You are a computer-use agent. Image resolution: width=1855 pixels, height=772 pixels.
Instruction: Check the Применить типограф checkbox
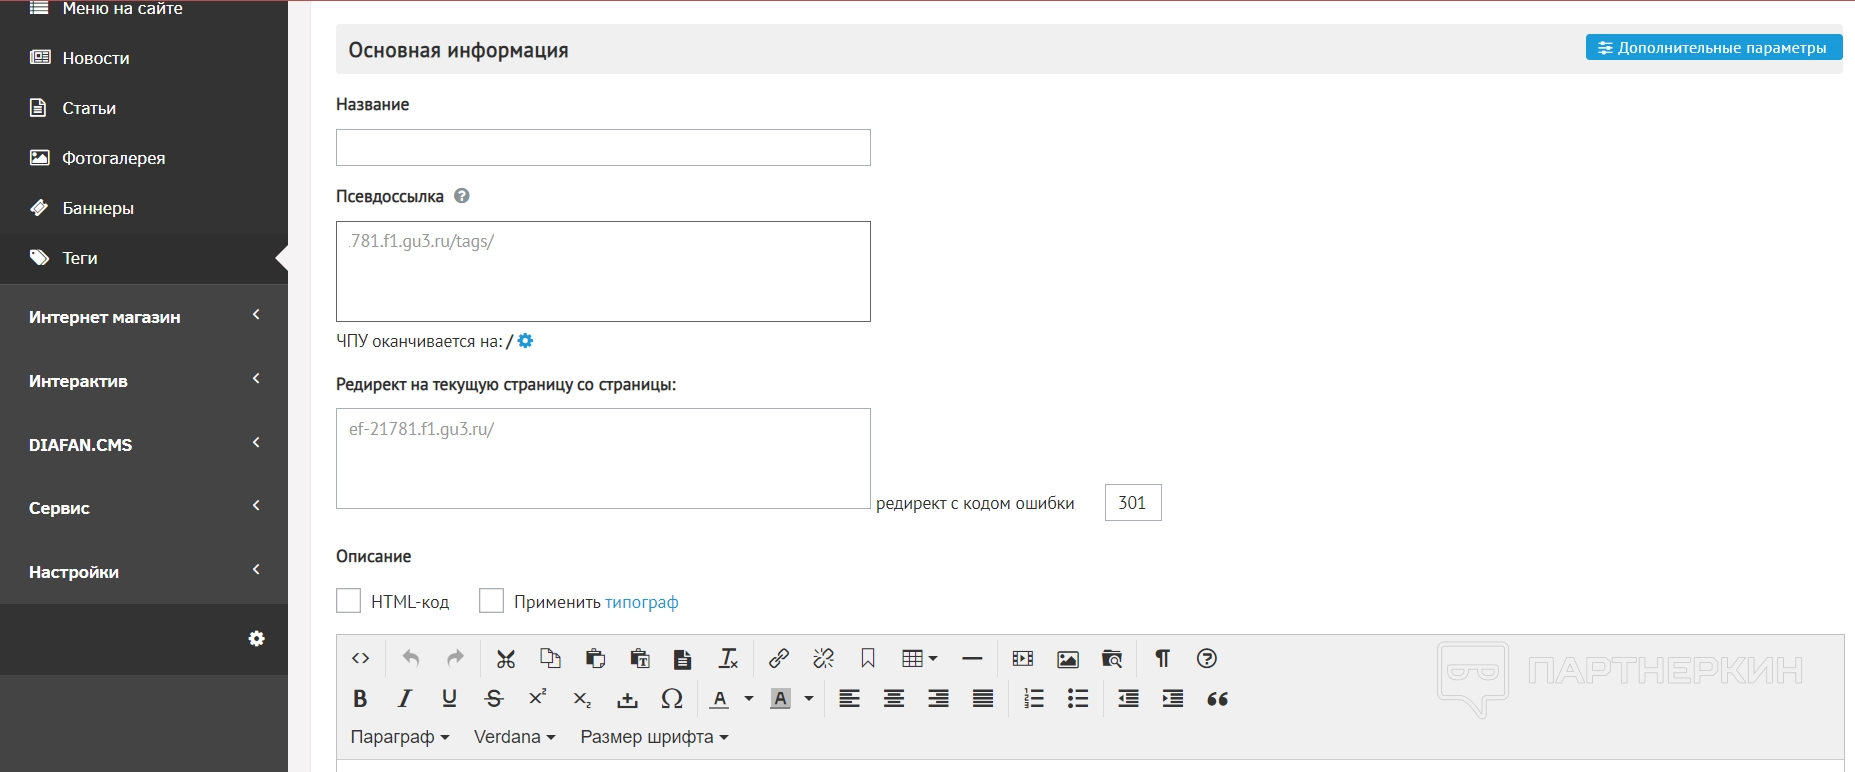point(491,601)
